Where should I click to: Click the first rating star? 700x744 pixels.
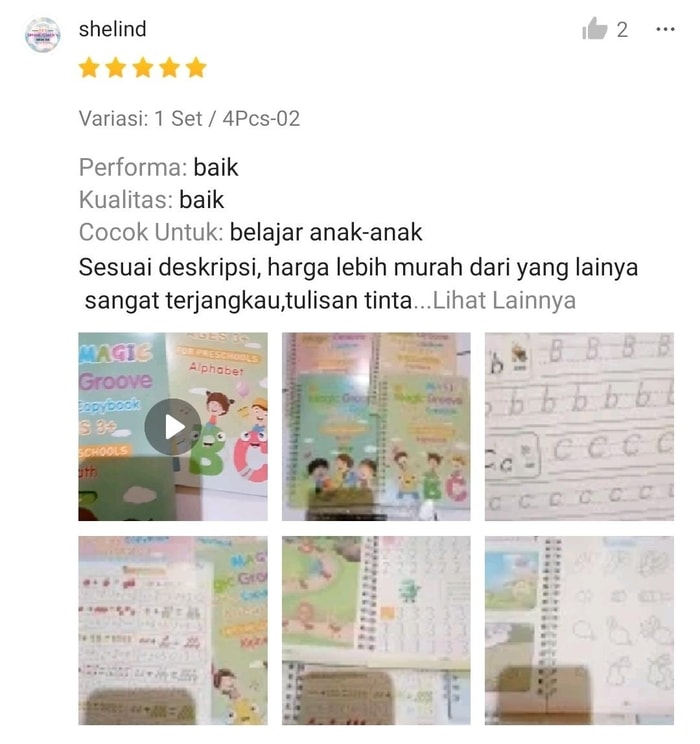pos(89,67)
